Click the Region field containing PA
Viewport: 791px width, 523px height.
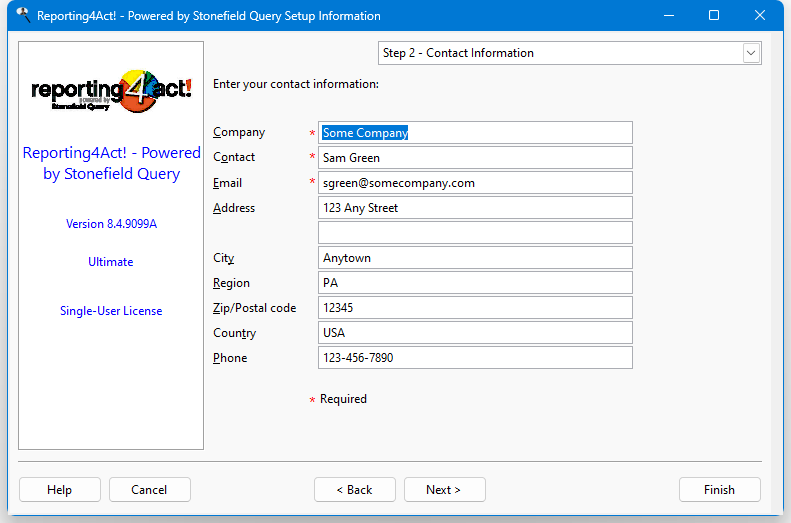pyautogui.click(x=475, y=282)
